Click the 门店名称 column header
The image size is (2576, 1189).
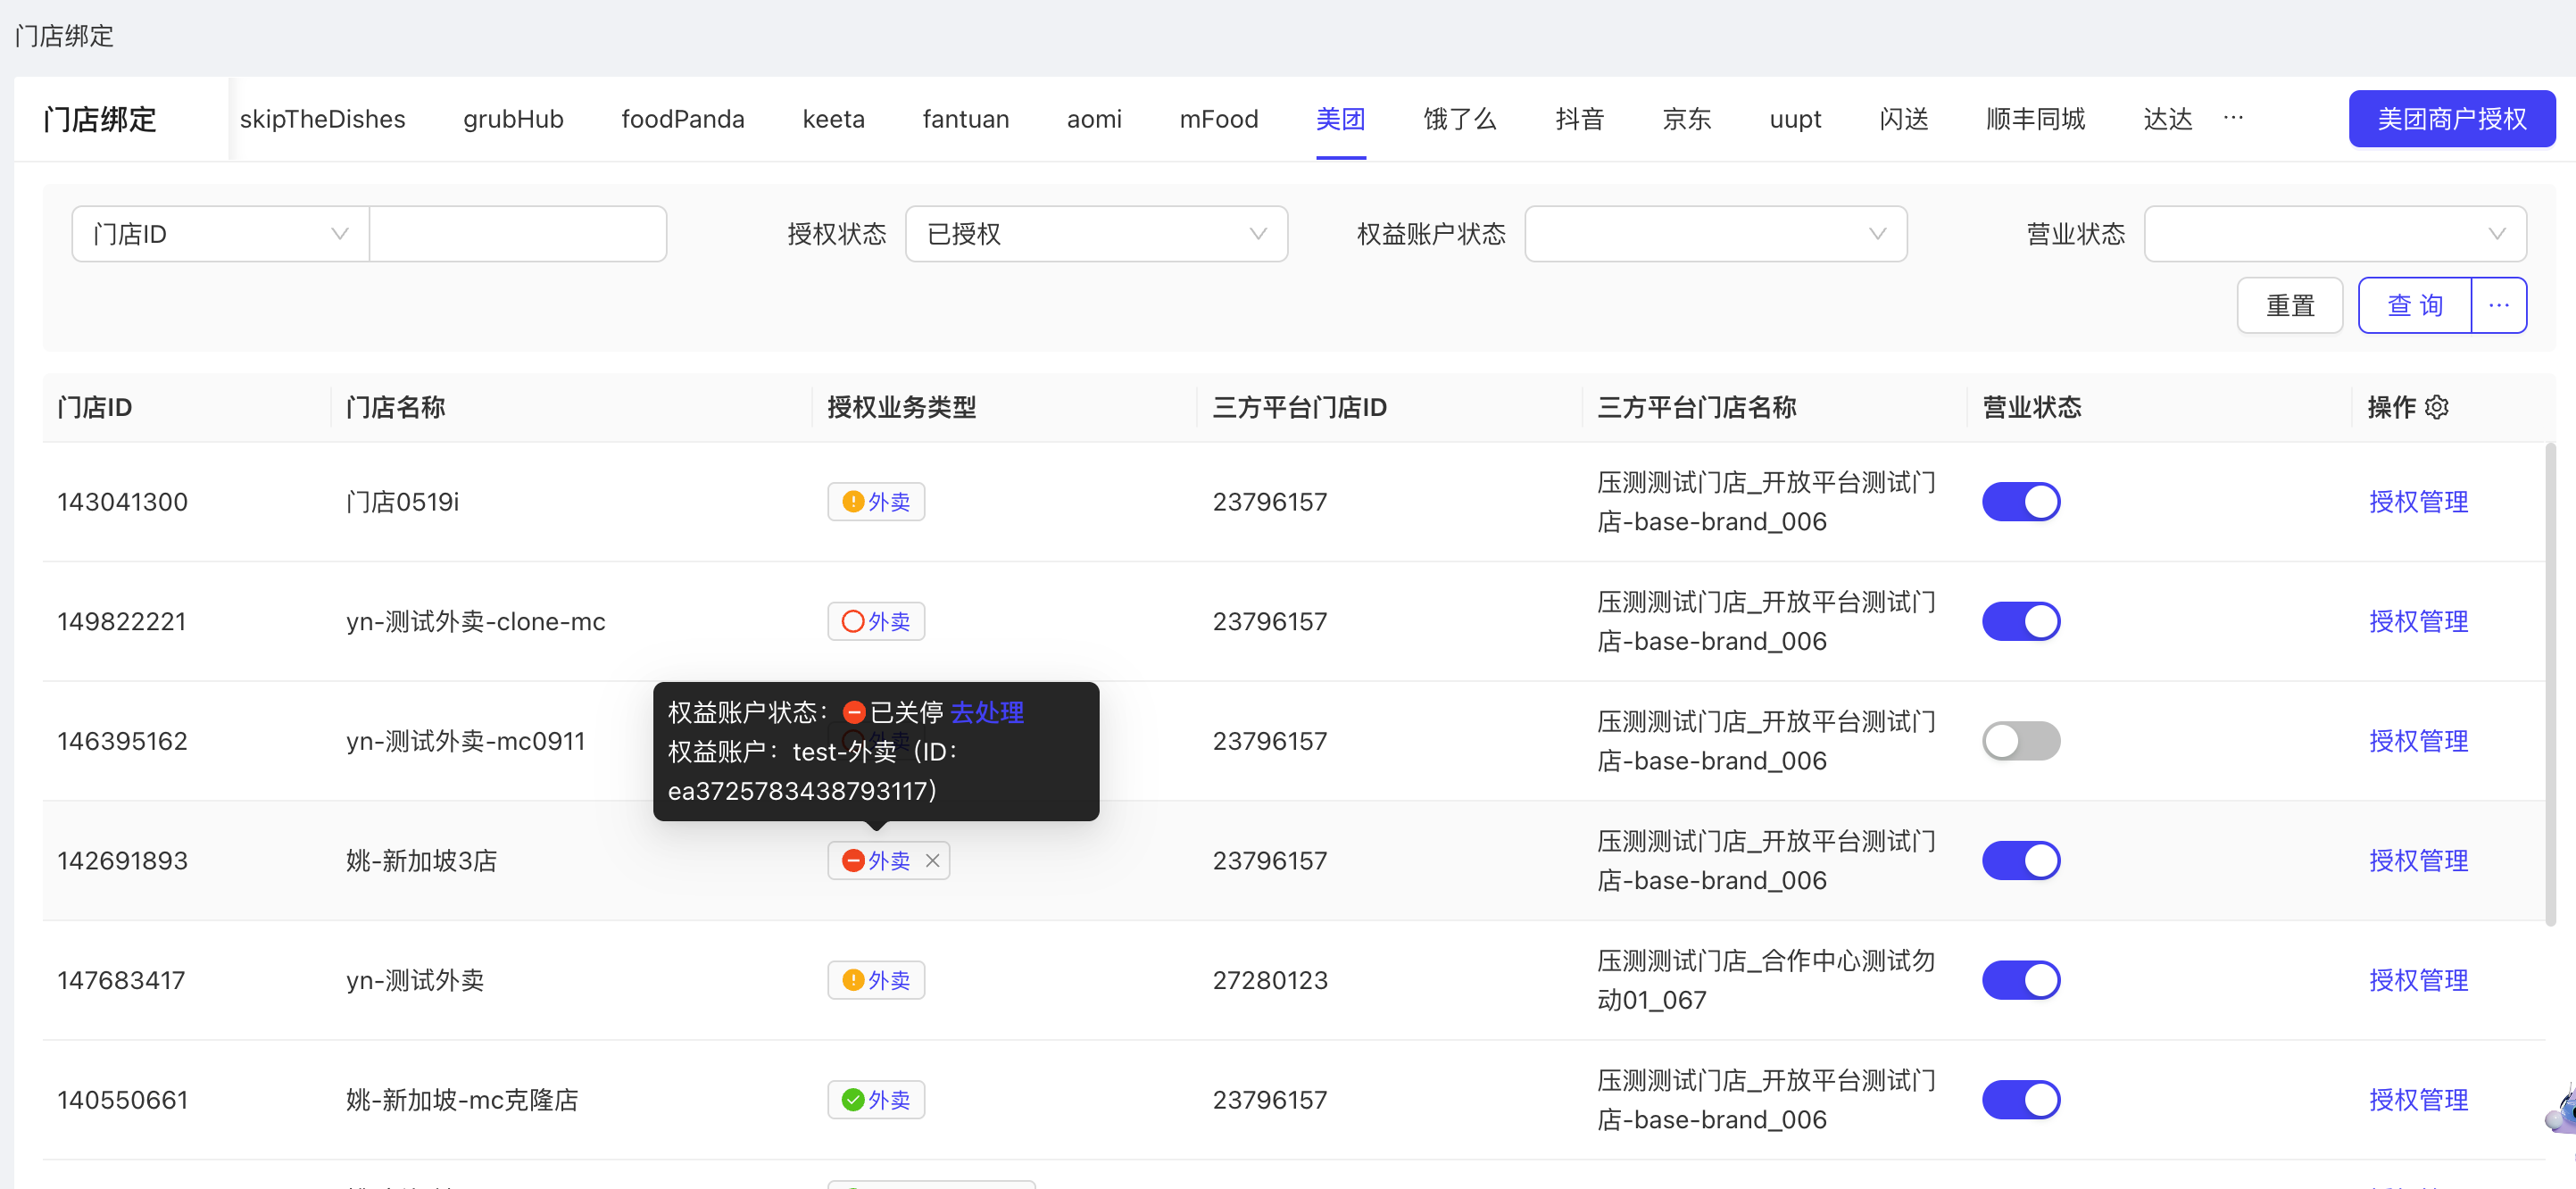(395, 407)
